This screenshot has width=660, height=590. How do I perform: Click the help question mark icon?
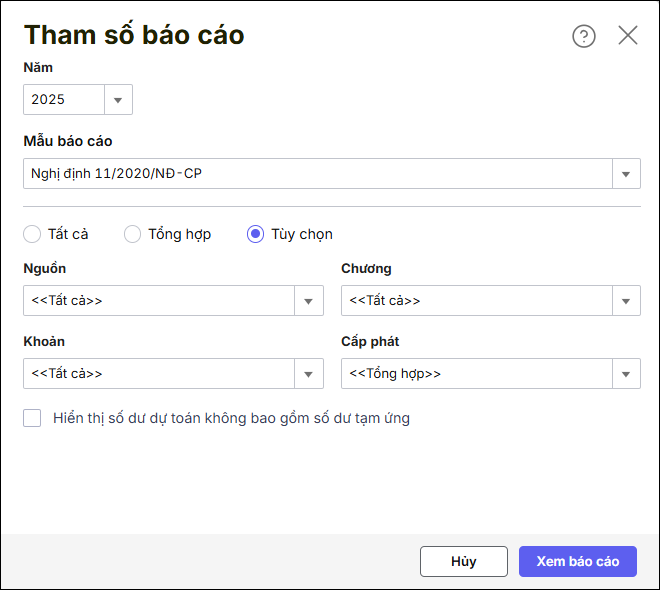(583, 36)
